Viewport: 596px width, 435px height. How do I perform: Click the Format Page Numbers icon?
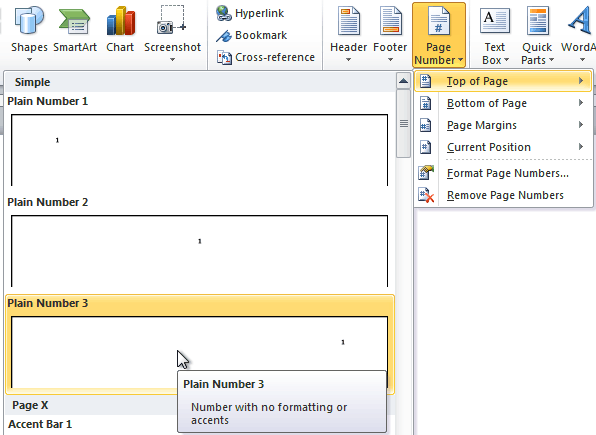426,173
